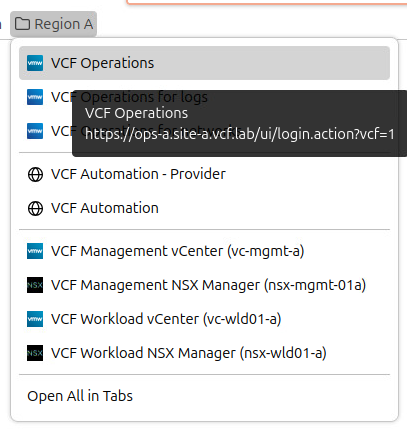Click NSX icon for Workload NSX Manager
Image resolution: width=407 pixels, height=434 pixels.
pos(35,353)
